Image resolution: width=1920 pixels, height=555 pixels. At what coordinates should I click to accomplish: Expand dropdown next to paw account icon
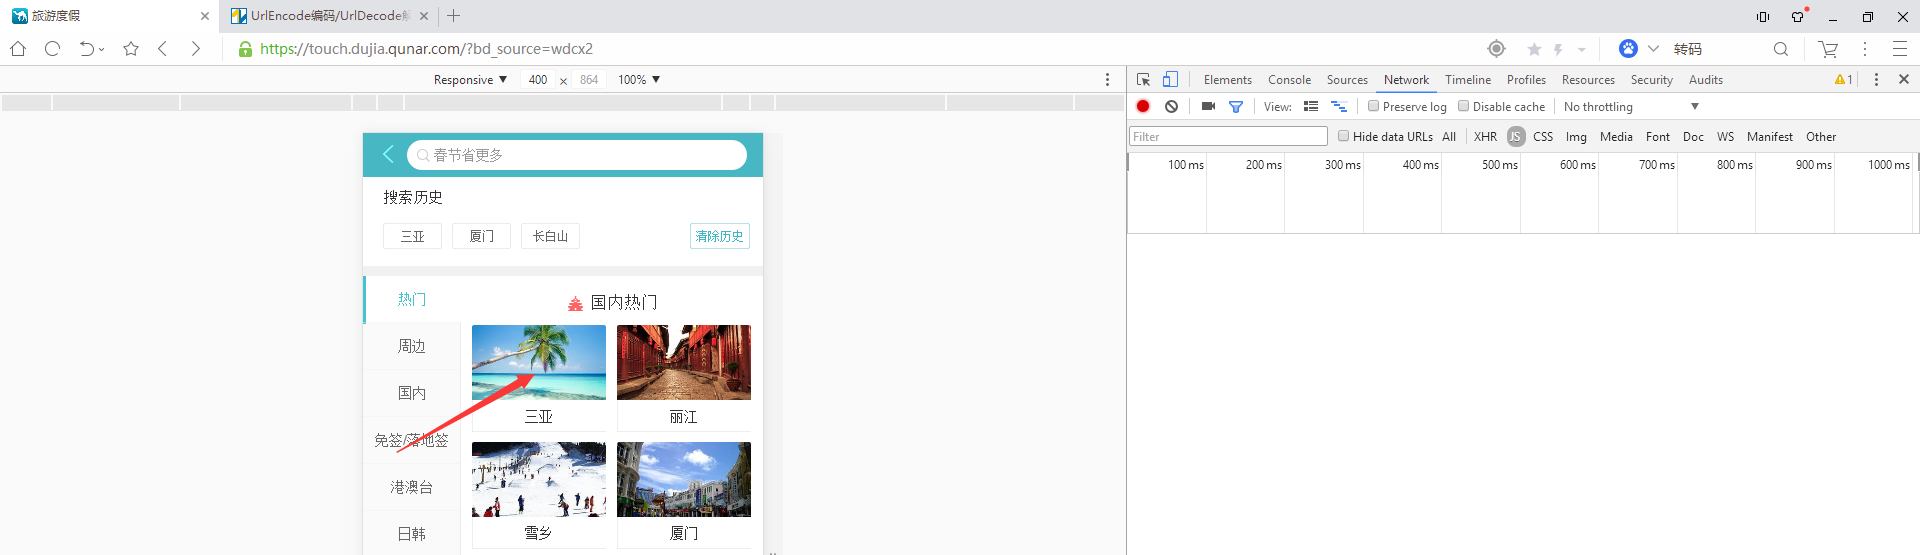point(1653,48)
